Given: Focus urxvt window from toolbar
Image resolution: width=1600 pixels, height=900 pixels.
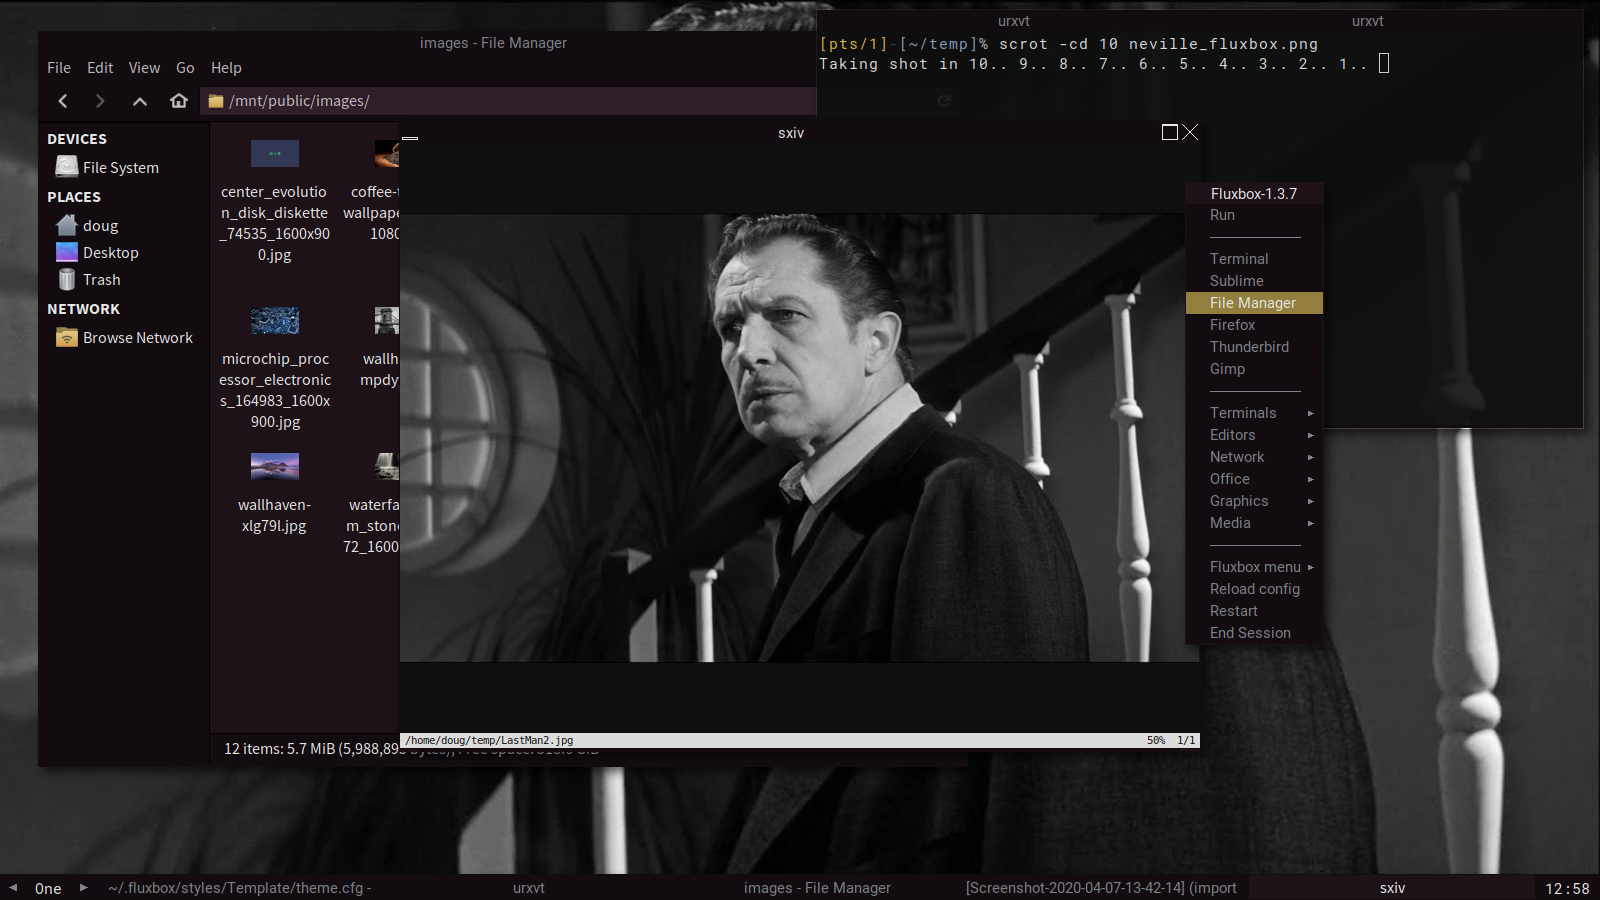Looking at the screenshot, I should point(529,888).
